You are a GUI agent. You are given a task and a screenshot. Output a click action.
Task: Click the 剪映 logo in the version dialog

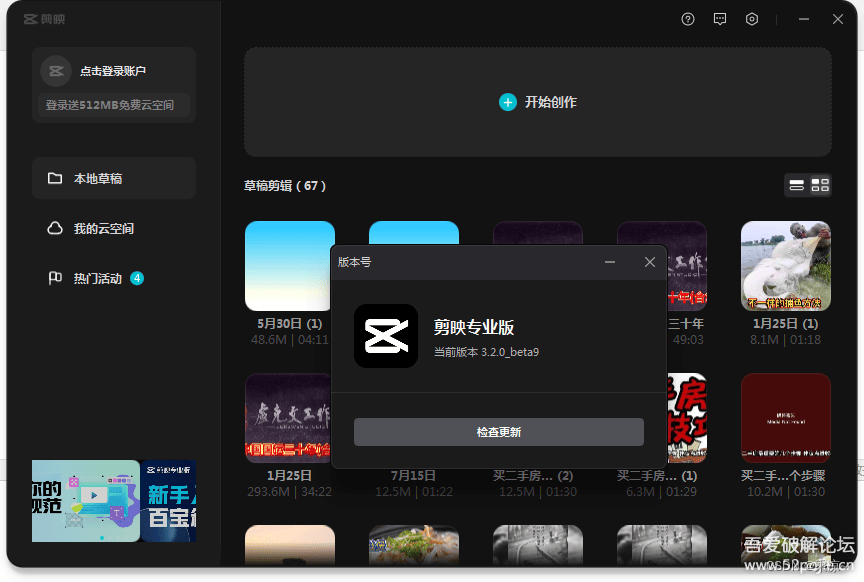tap(386, 336)
